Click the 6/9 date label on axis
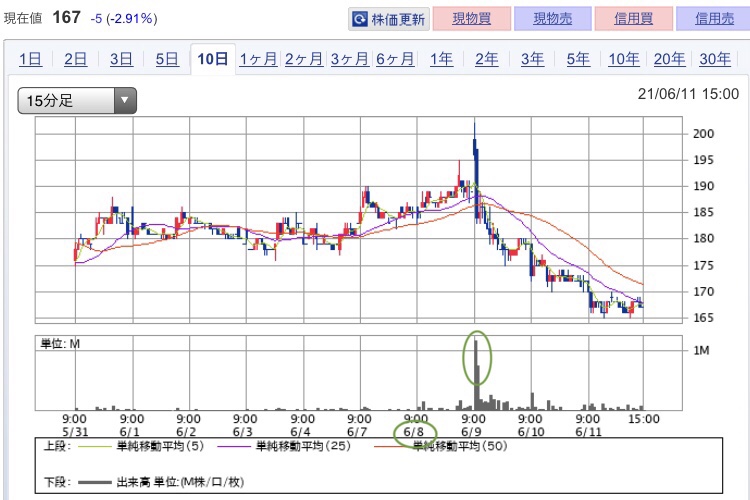This screenshot has height=500, width=750. [x=471, y=432]
